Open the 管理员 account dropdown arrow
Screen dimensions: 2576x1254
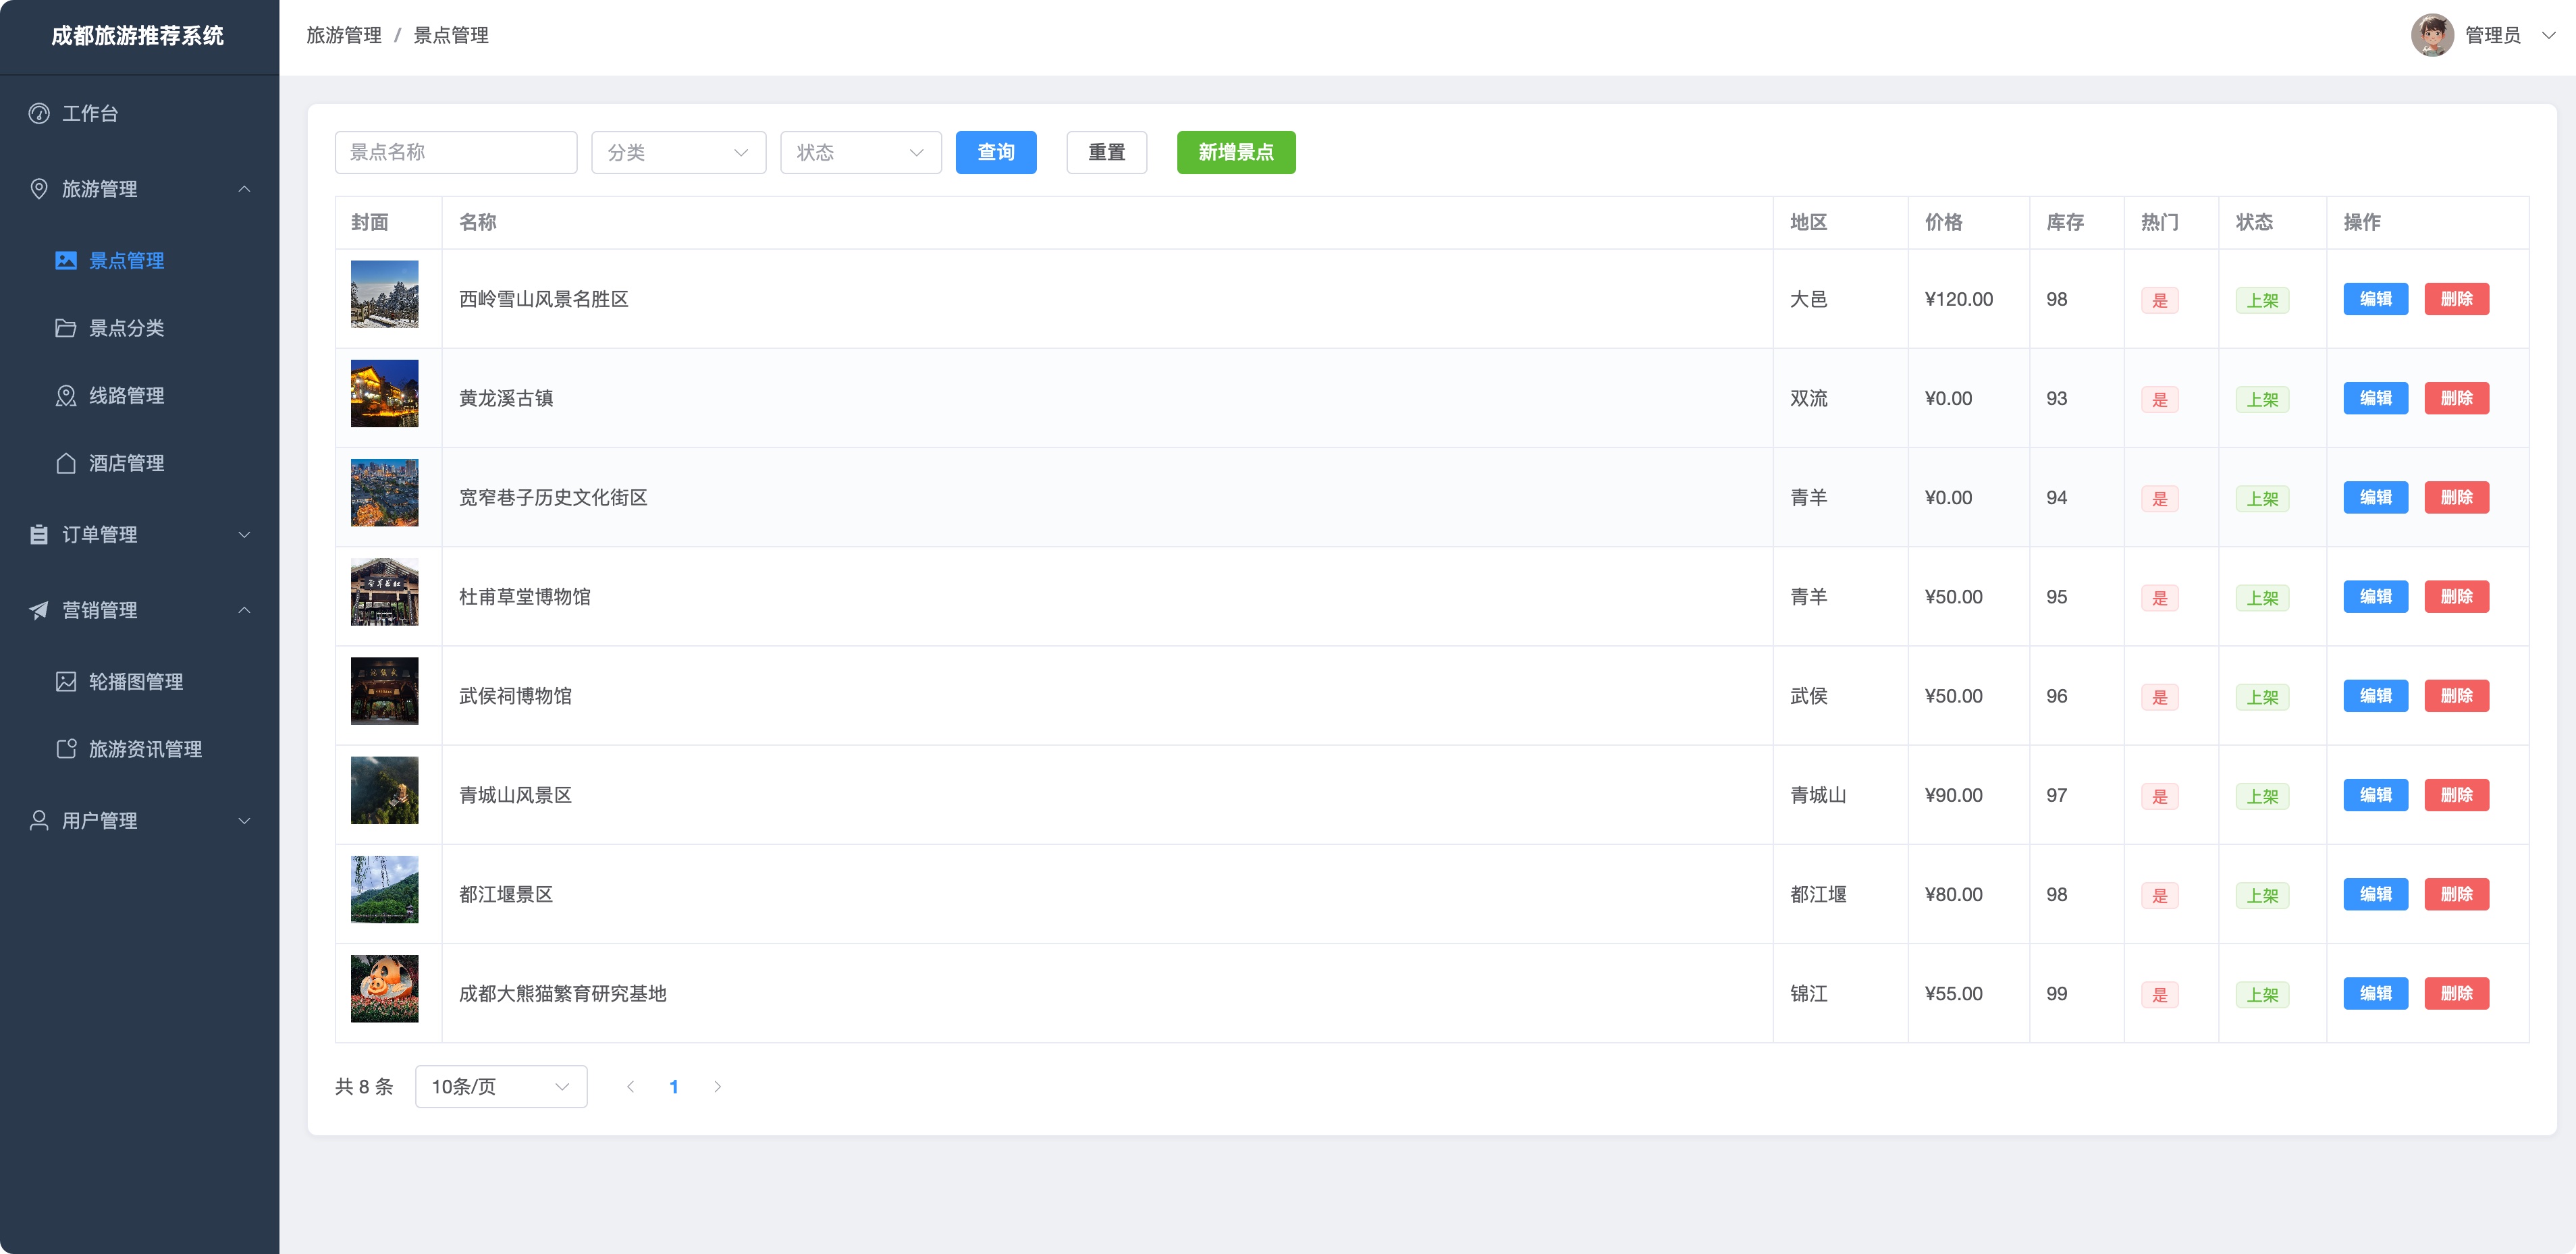(2548, 35)
